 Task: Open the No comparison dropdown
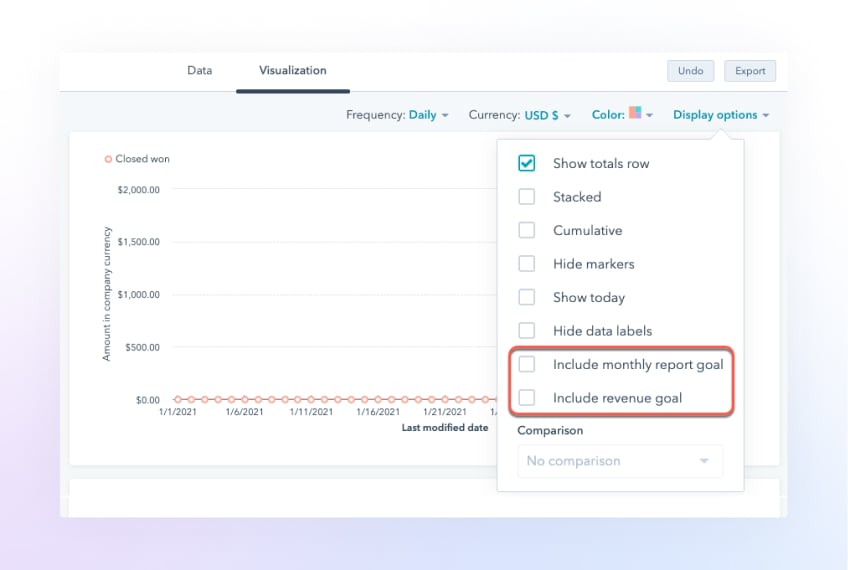click(619, 461)
